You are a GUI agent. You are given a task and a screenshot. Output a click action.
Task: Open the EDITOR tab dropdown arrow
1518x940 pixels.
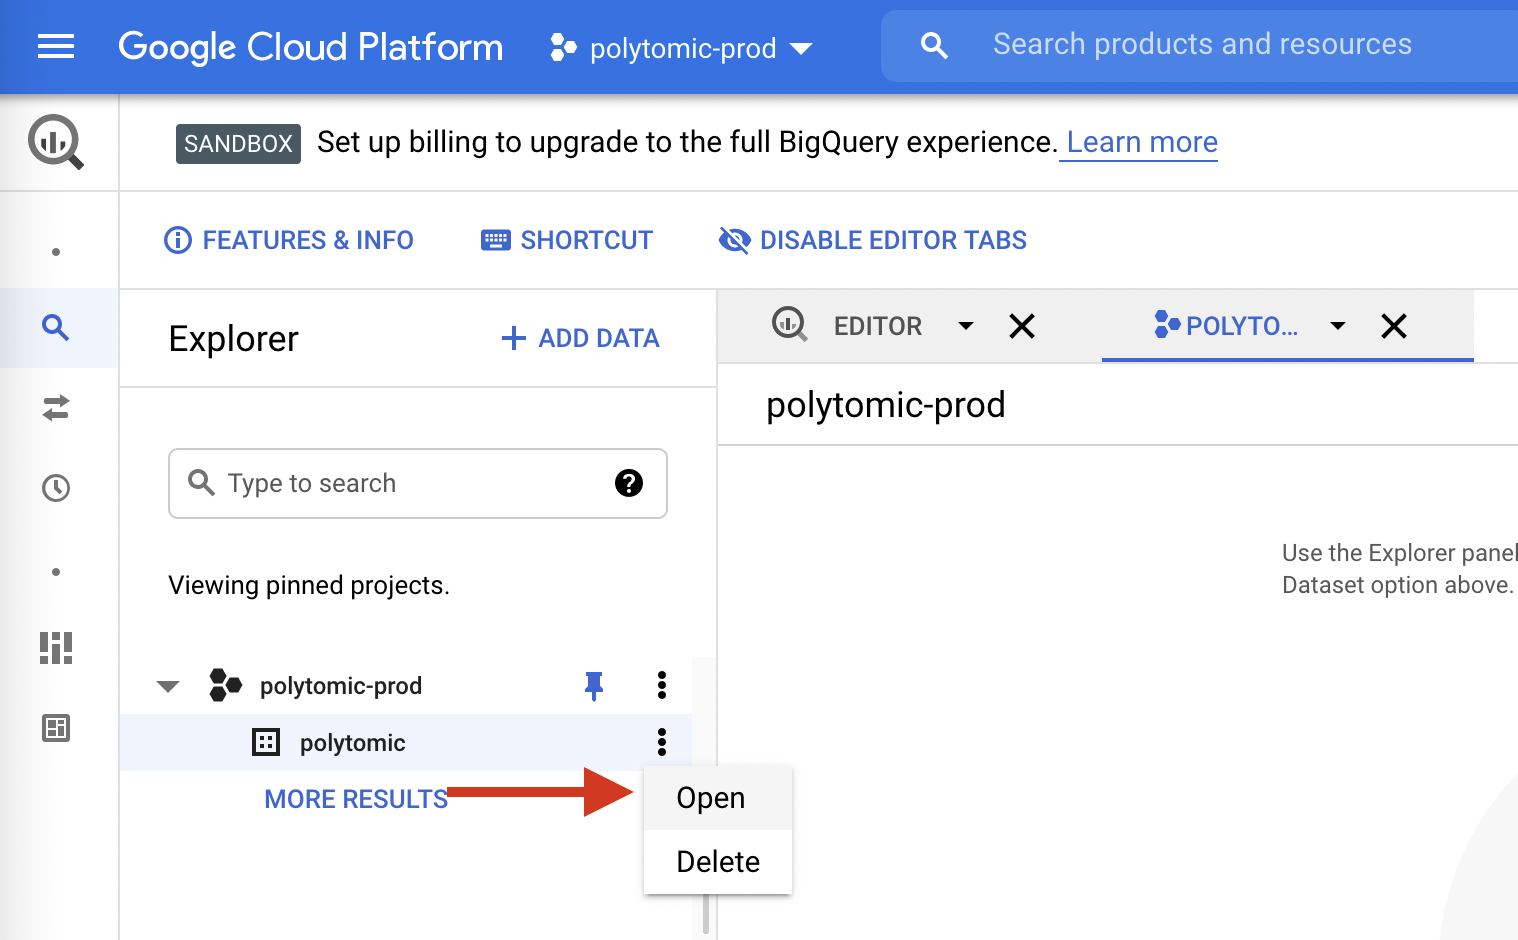click(x=965, y=326)
